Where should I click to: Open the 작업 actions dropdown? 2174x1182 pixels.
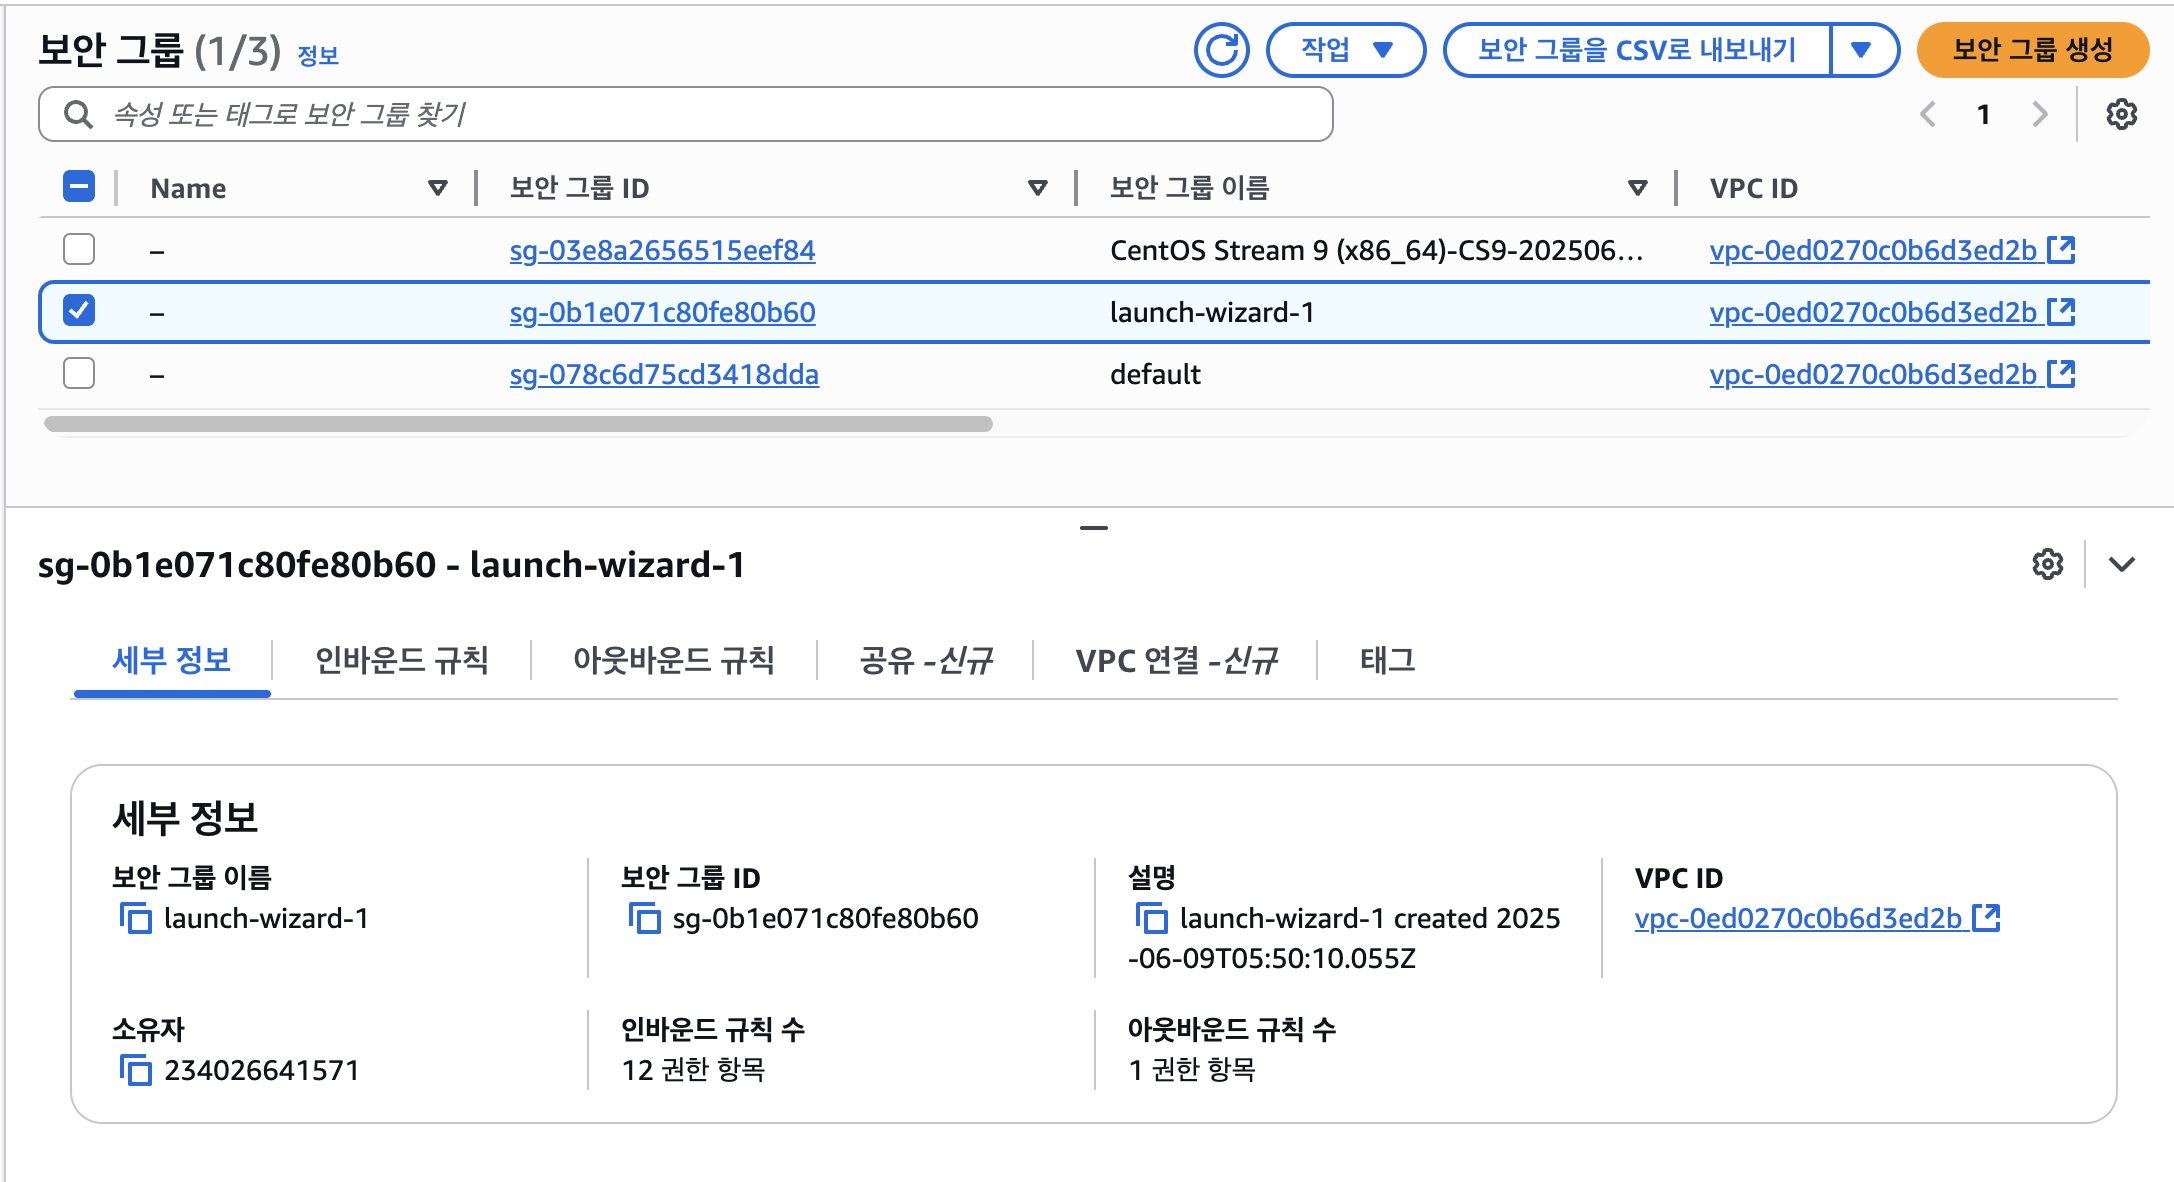click(1345, 50)
